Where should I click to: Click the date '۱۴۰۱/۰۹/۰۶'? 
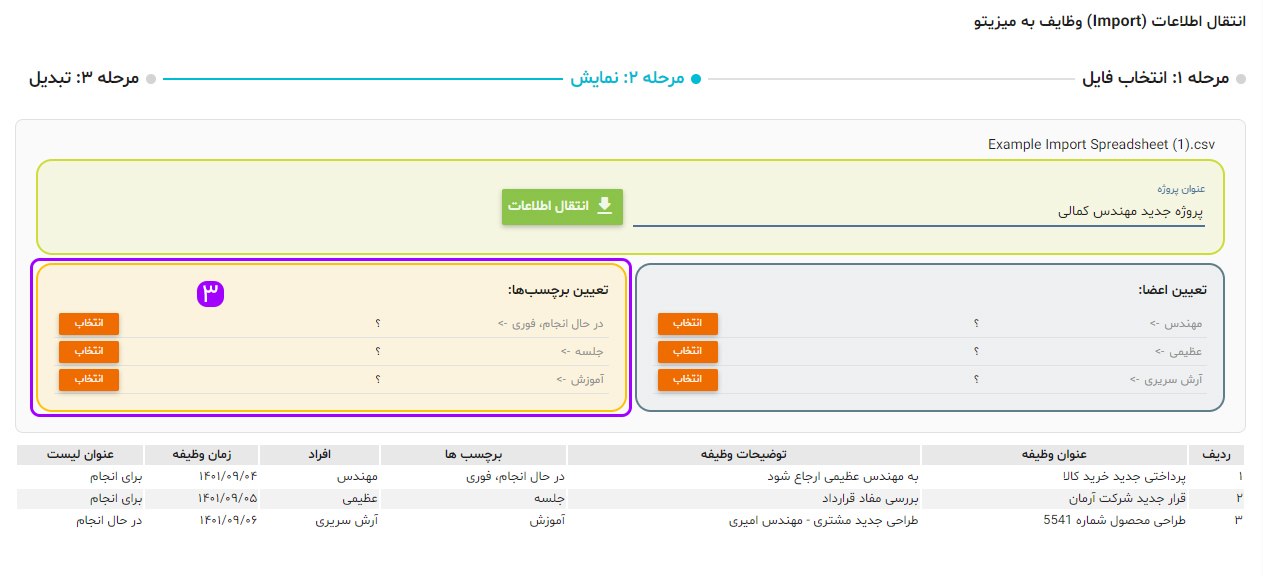click(228, 520)
